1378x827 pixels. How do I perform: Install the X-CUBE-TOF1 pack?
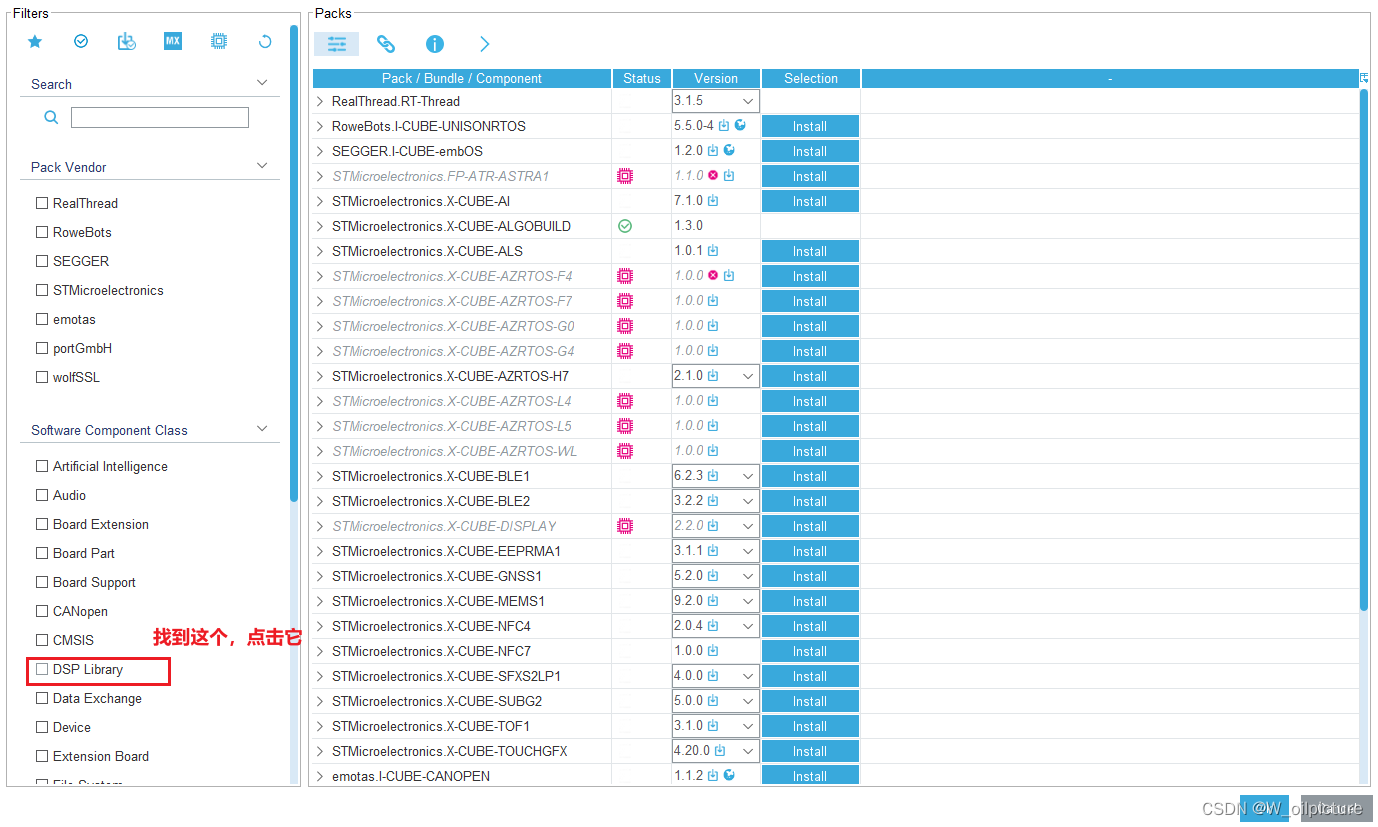810,726
